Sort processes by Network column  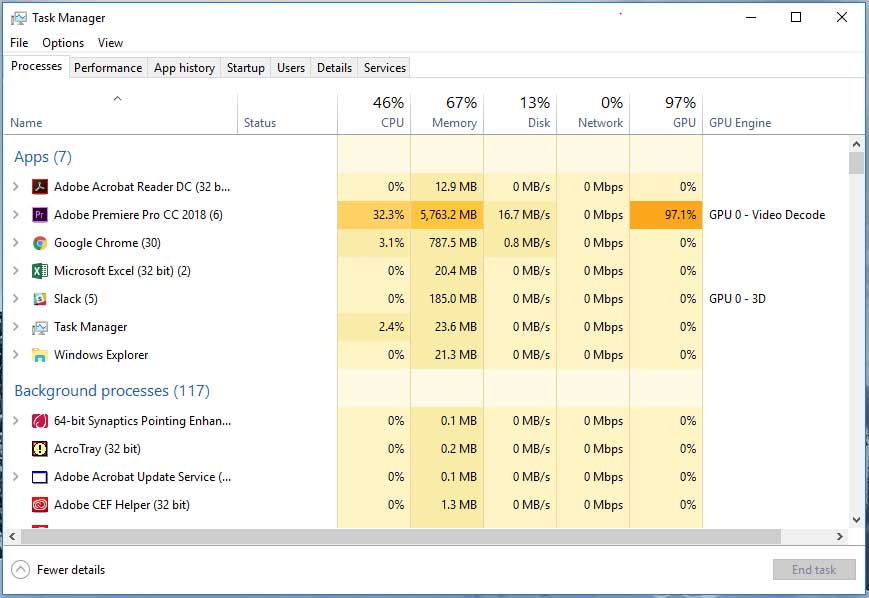[x=594, y=114]
